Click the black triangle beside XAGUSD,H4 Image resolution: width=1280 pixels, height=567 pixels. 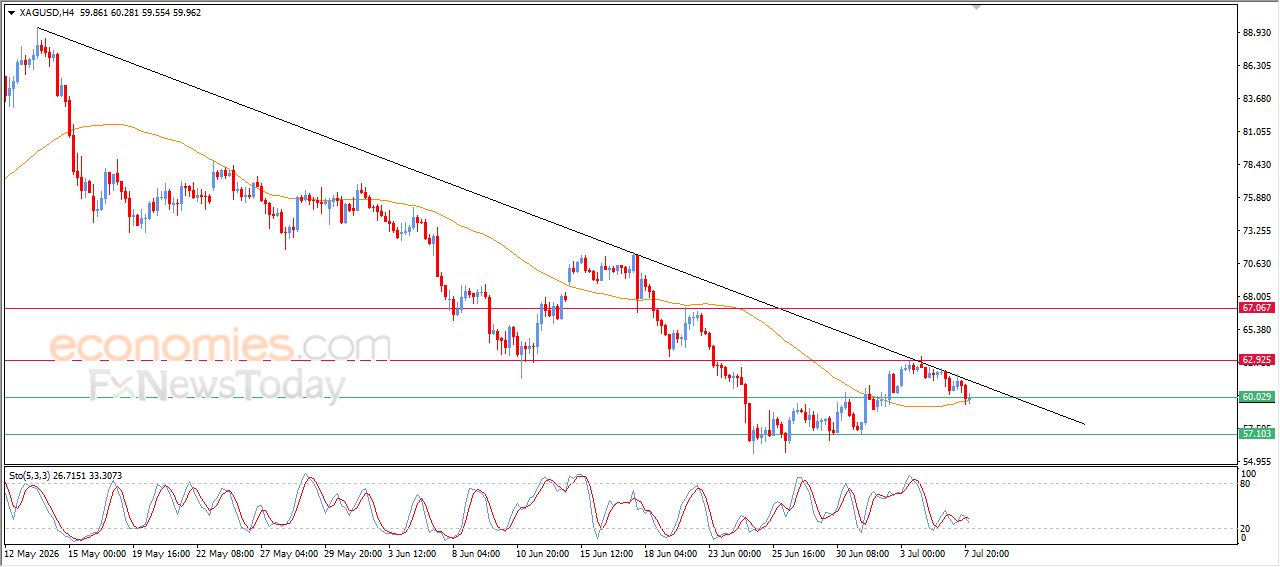[x=11, y=13]
